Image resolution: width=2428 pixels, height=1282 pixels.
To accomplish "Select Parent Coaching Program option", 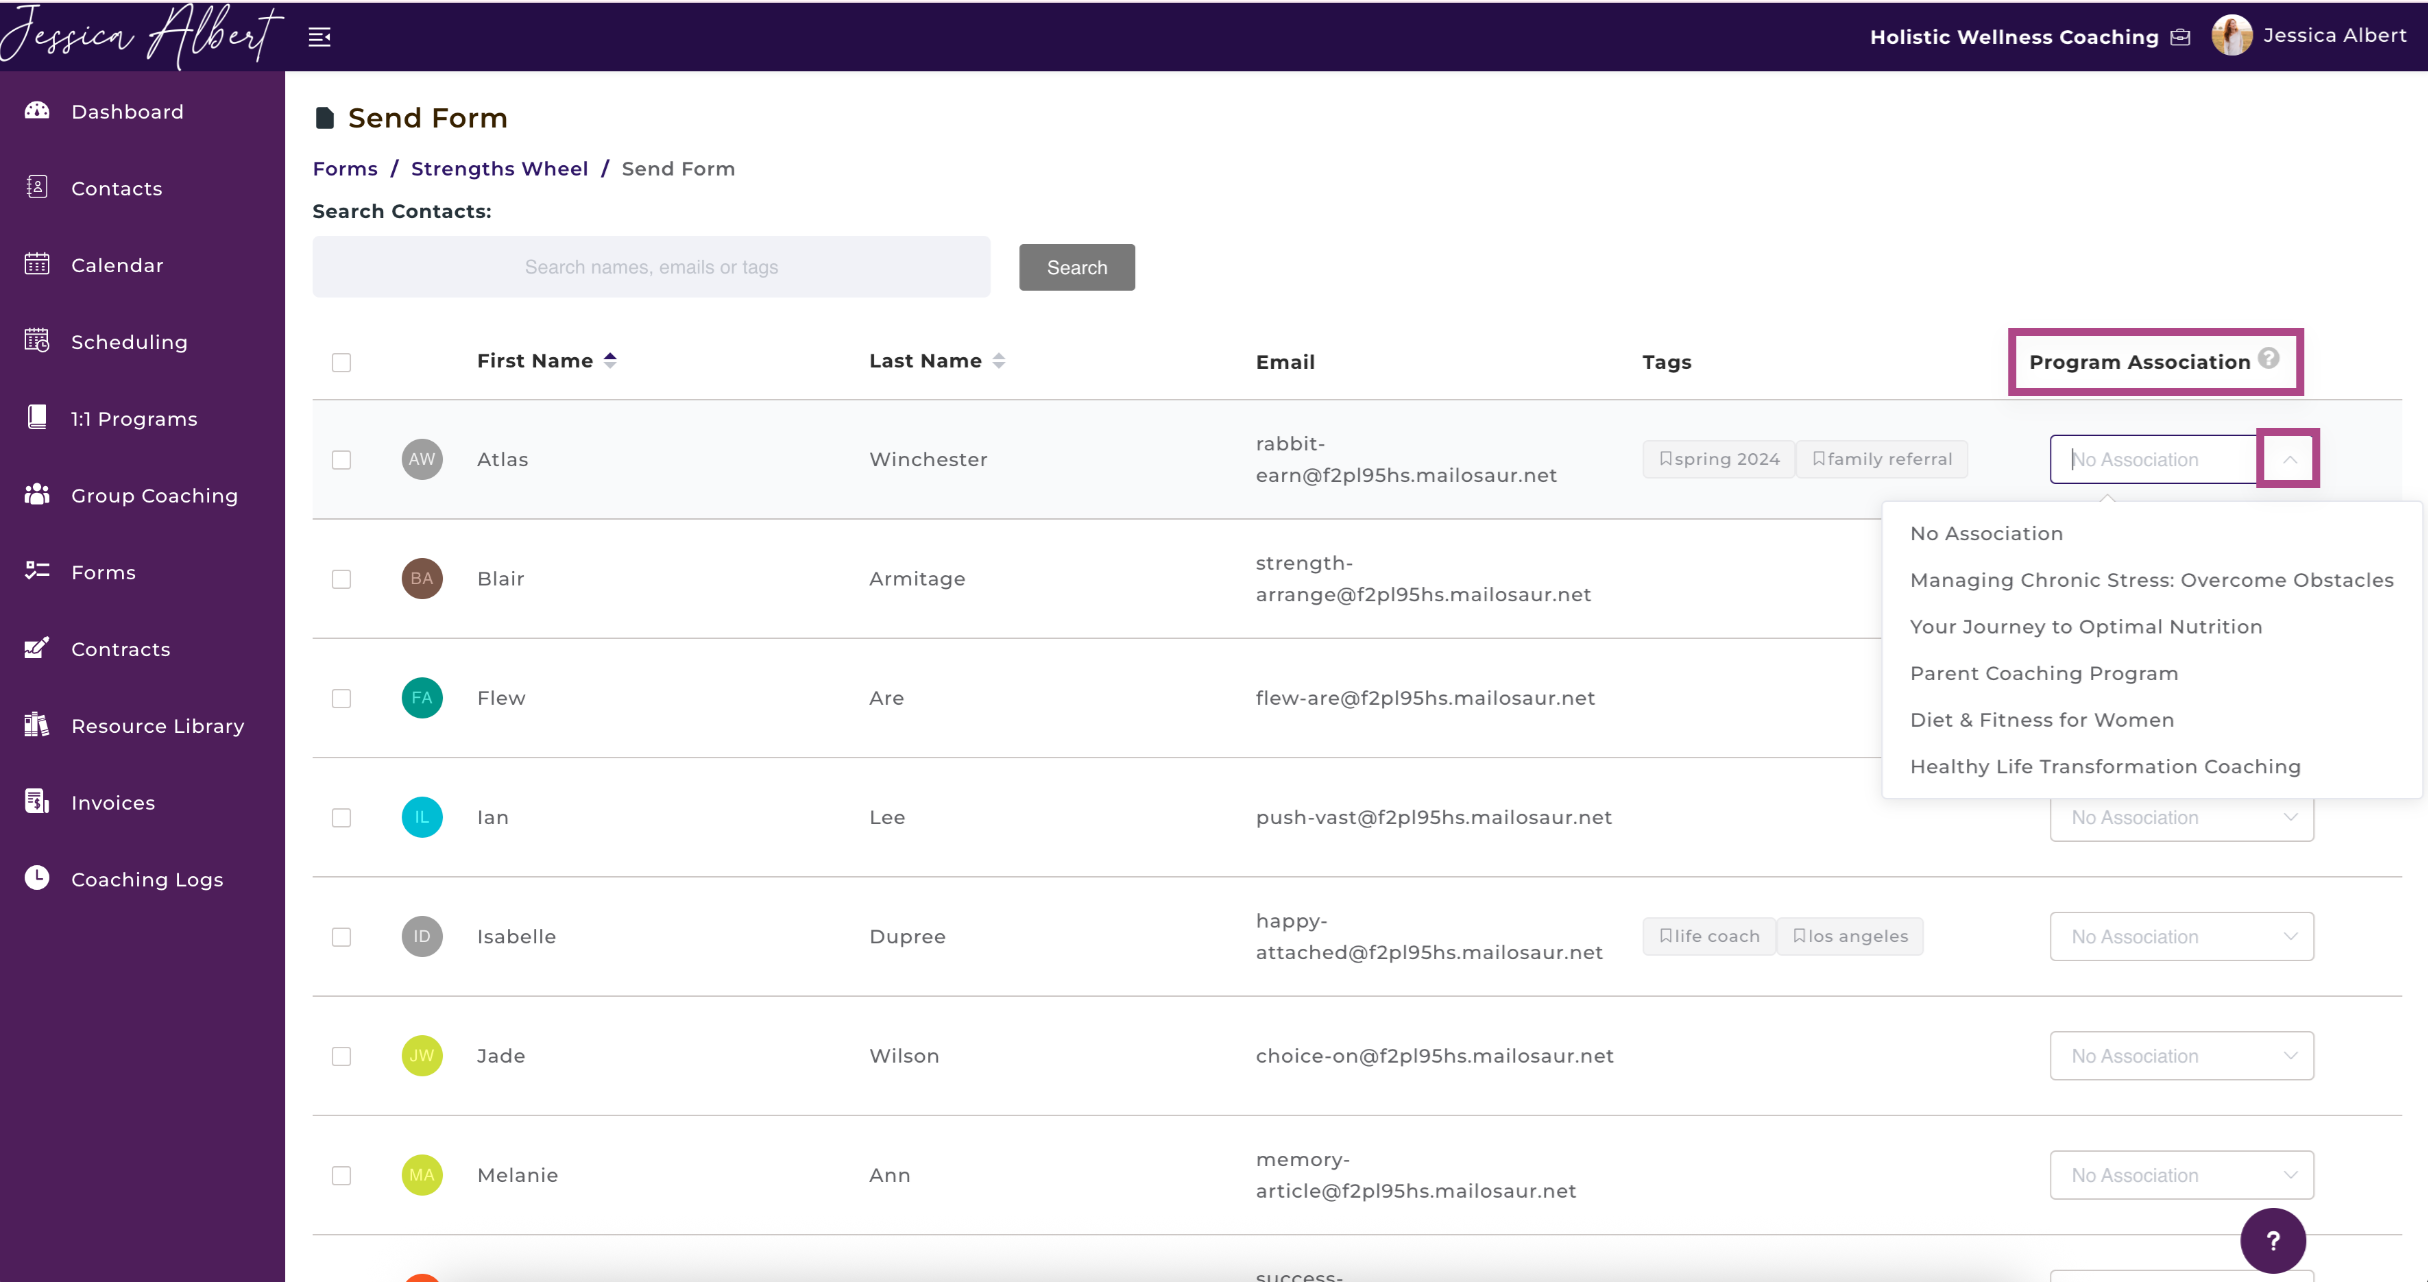I will [x=2151, y=673].
